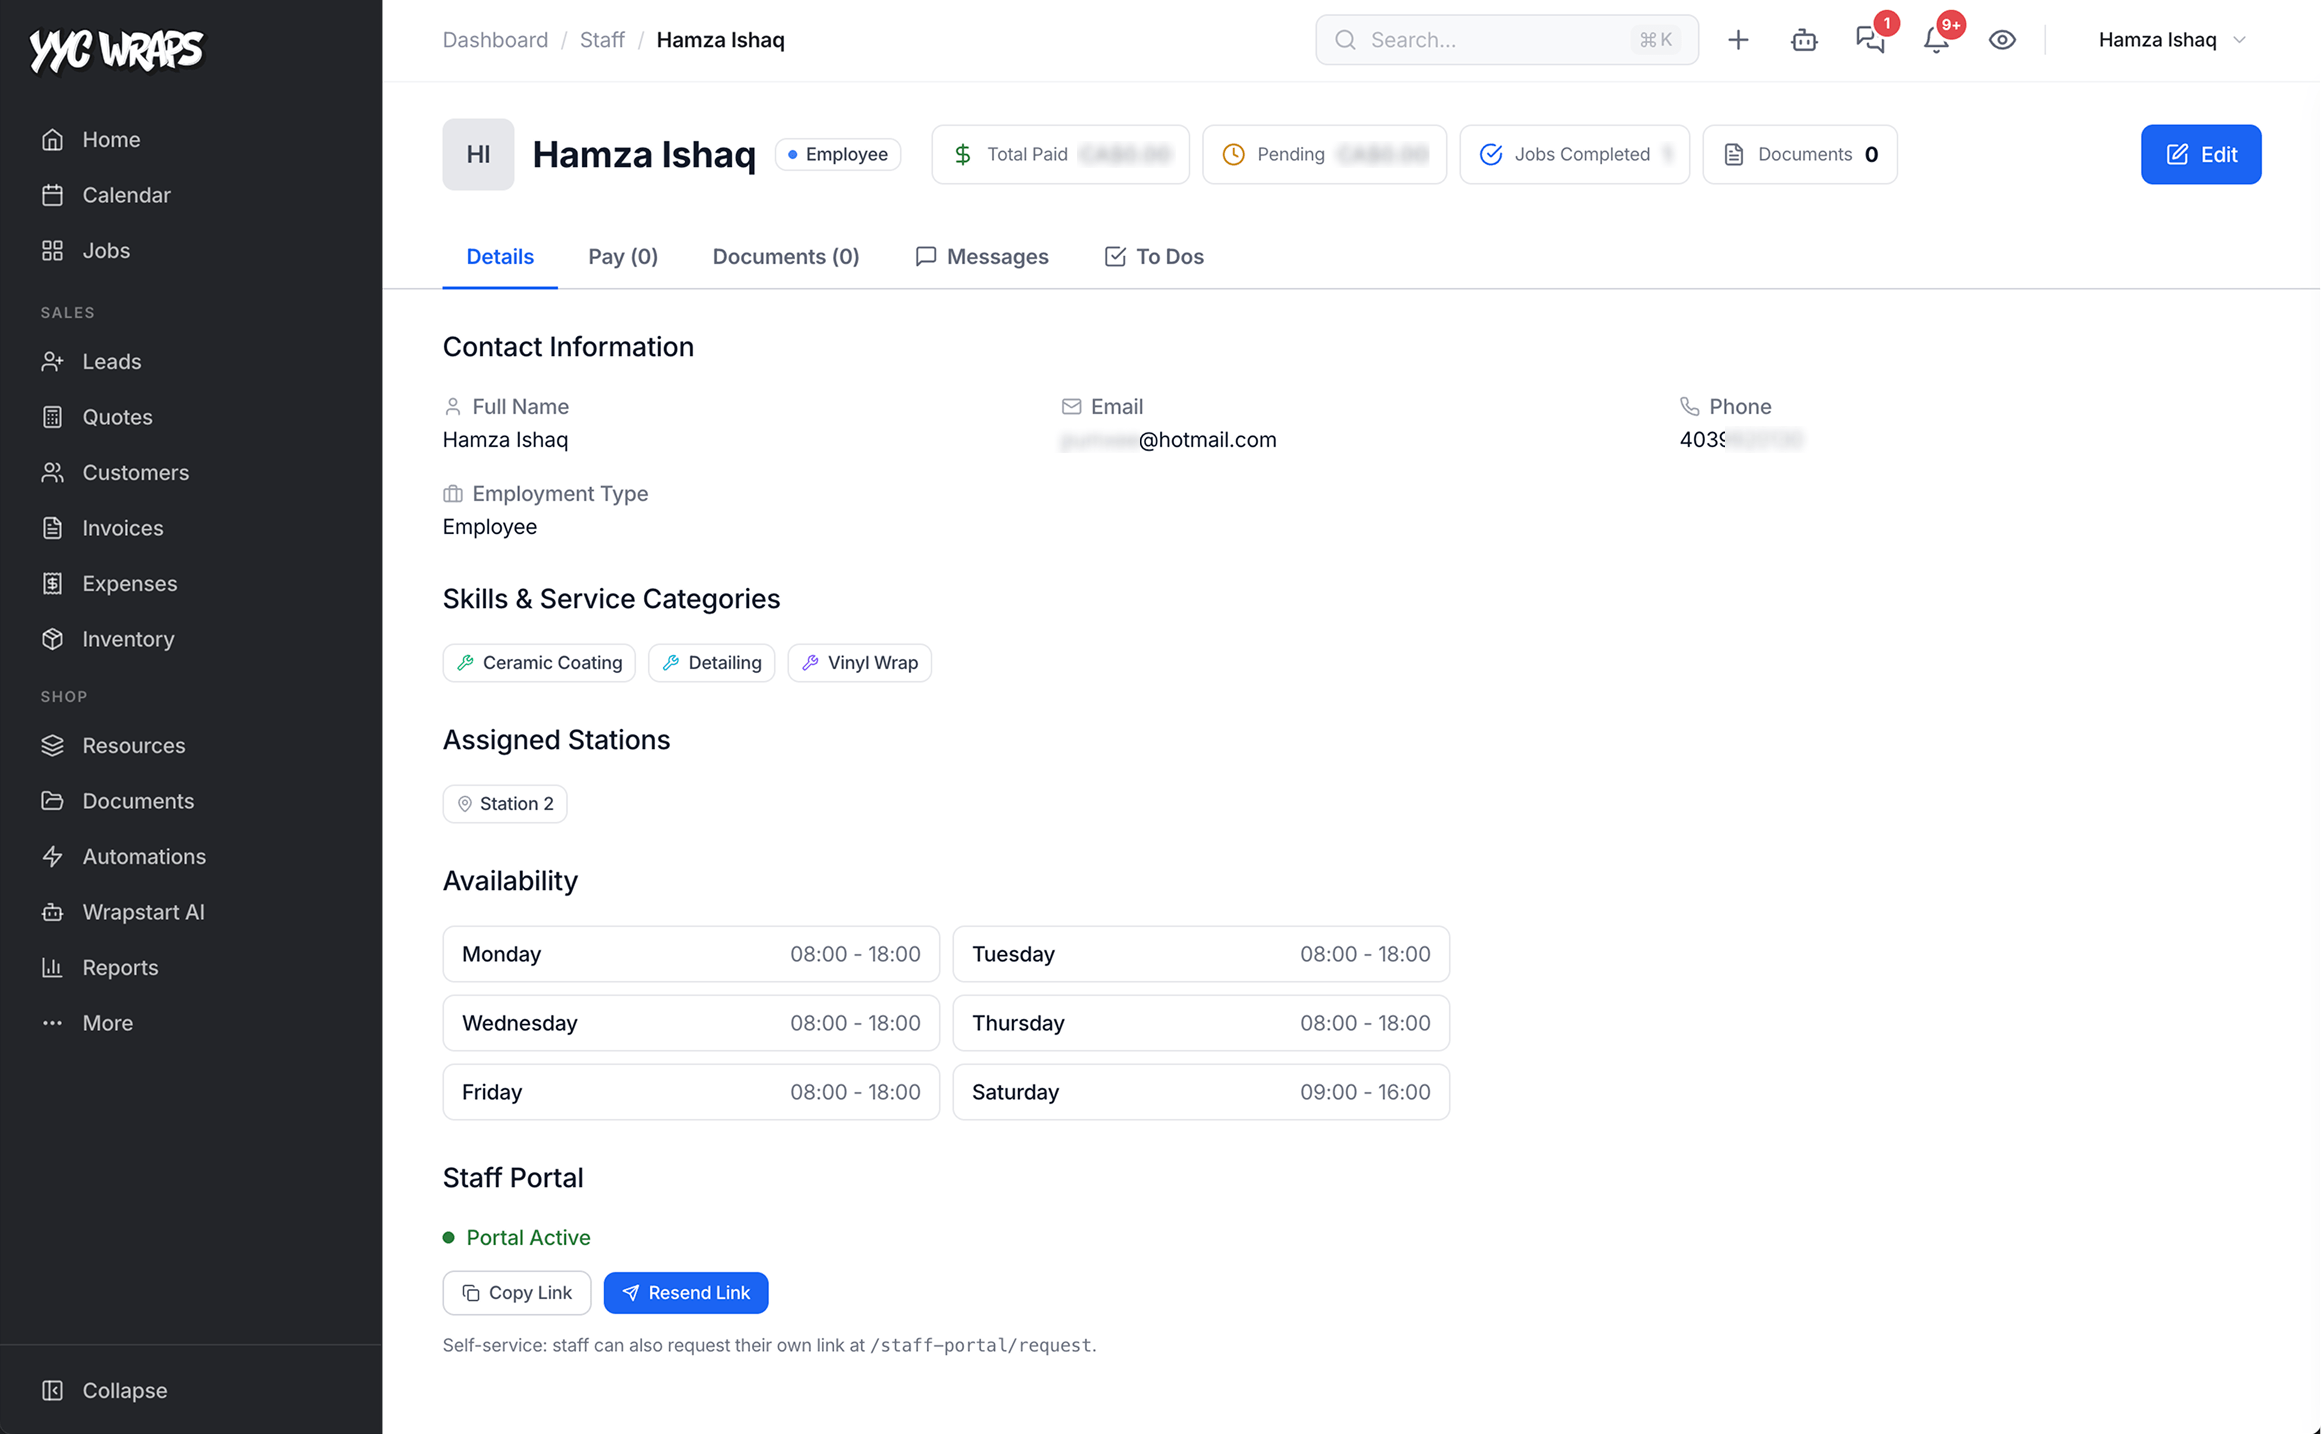2321x1434 pixels.
Task: Switch to the Documents (0) tab
Action: click(786, 257)
